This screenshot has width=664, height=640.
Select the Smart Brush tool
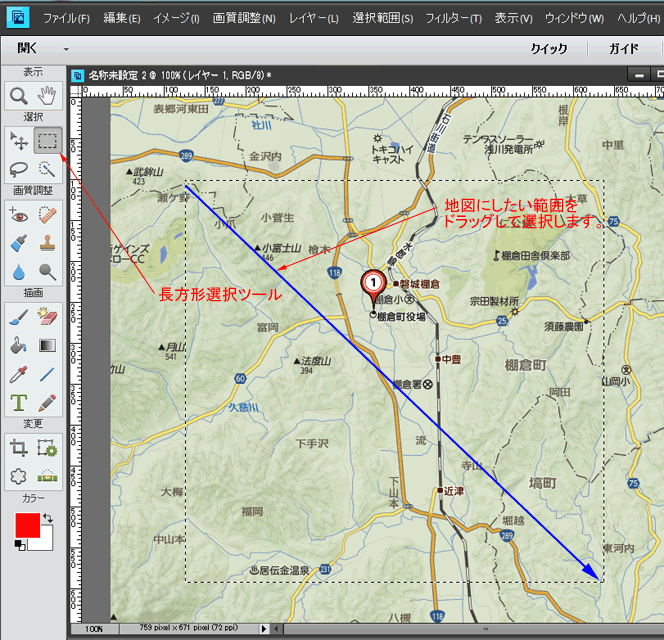point(19,243)
